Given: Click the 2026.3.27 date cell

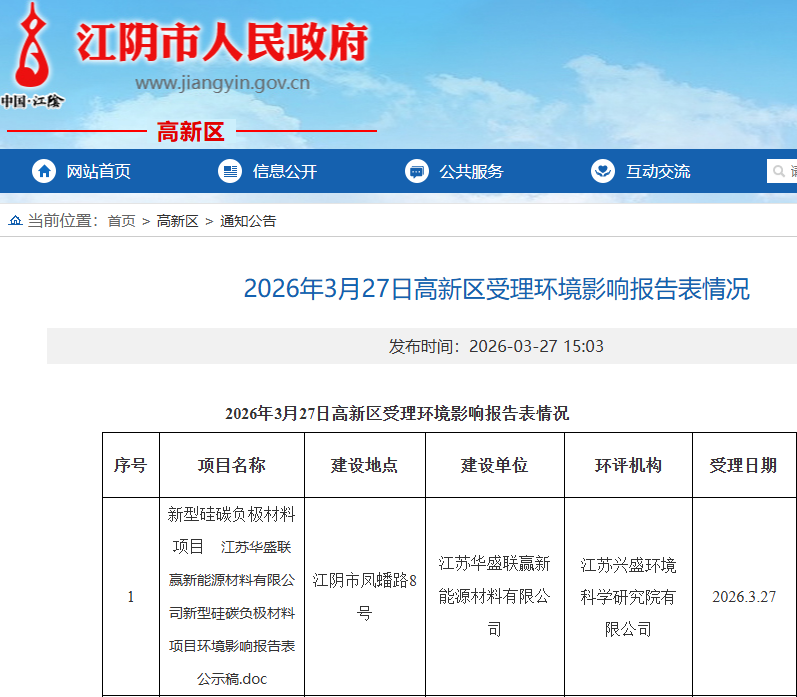Looking at the screenshot, I should pyautogui.click(x=744, y=596).
